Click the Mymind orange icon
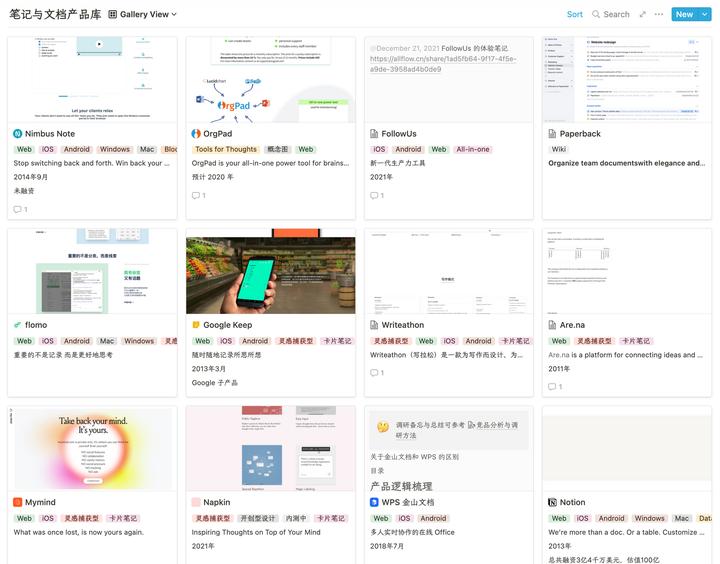Screen dimensions: 720x564 tap(17, 502)
